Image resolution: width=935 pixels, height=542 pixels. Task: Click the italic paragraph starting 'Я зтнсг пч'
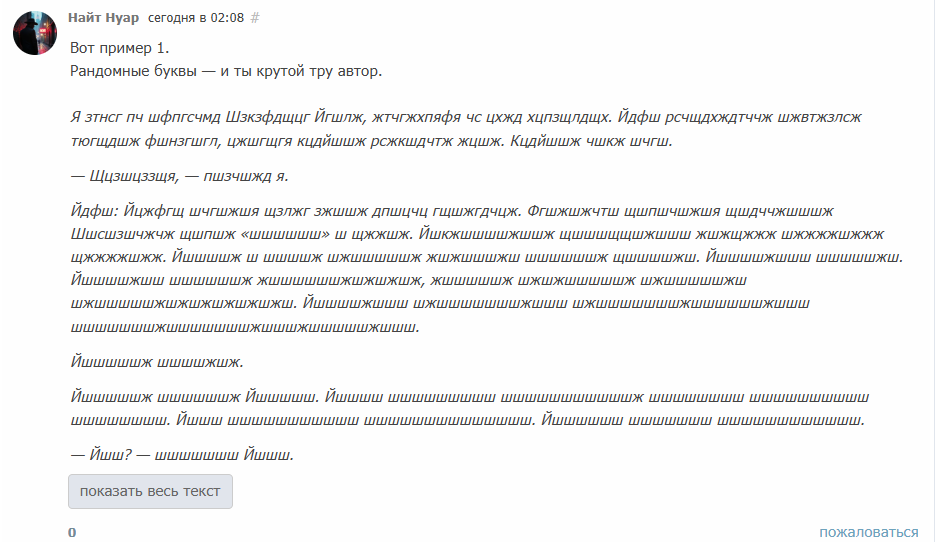point(466,129)
